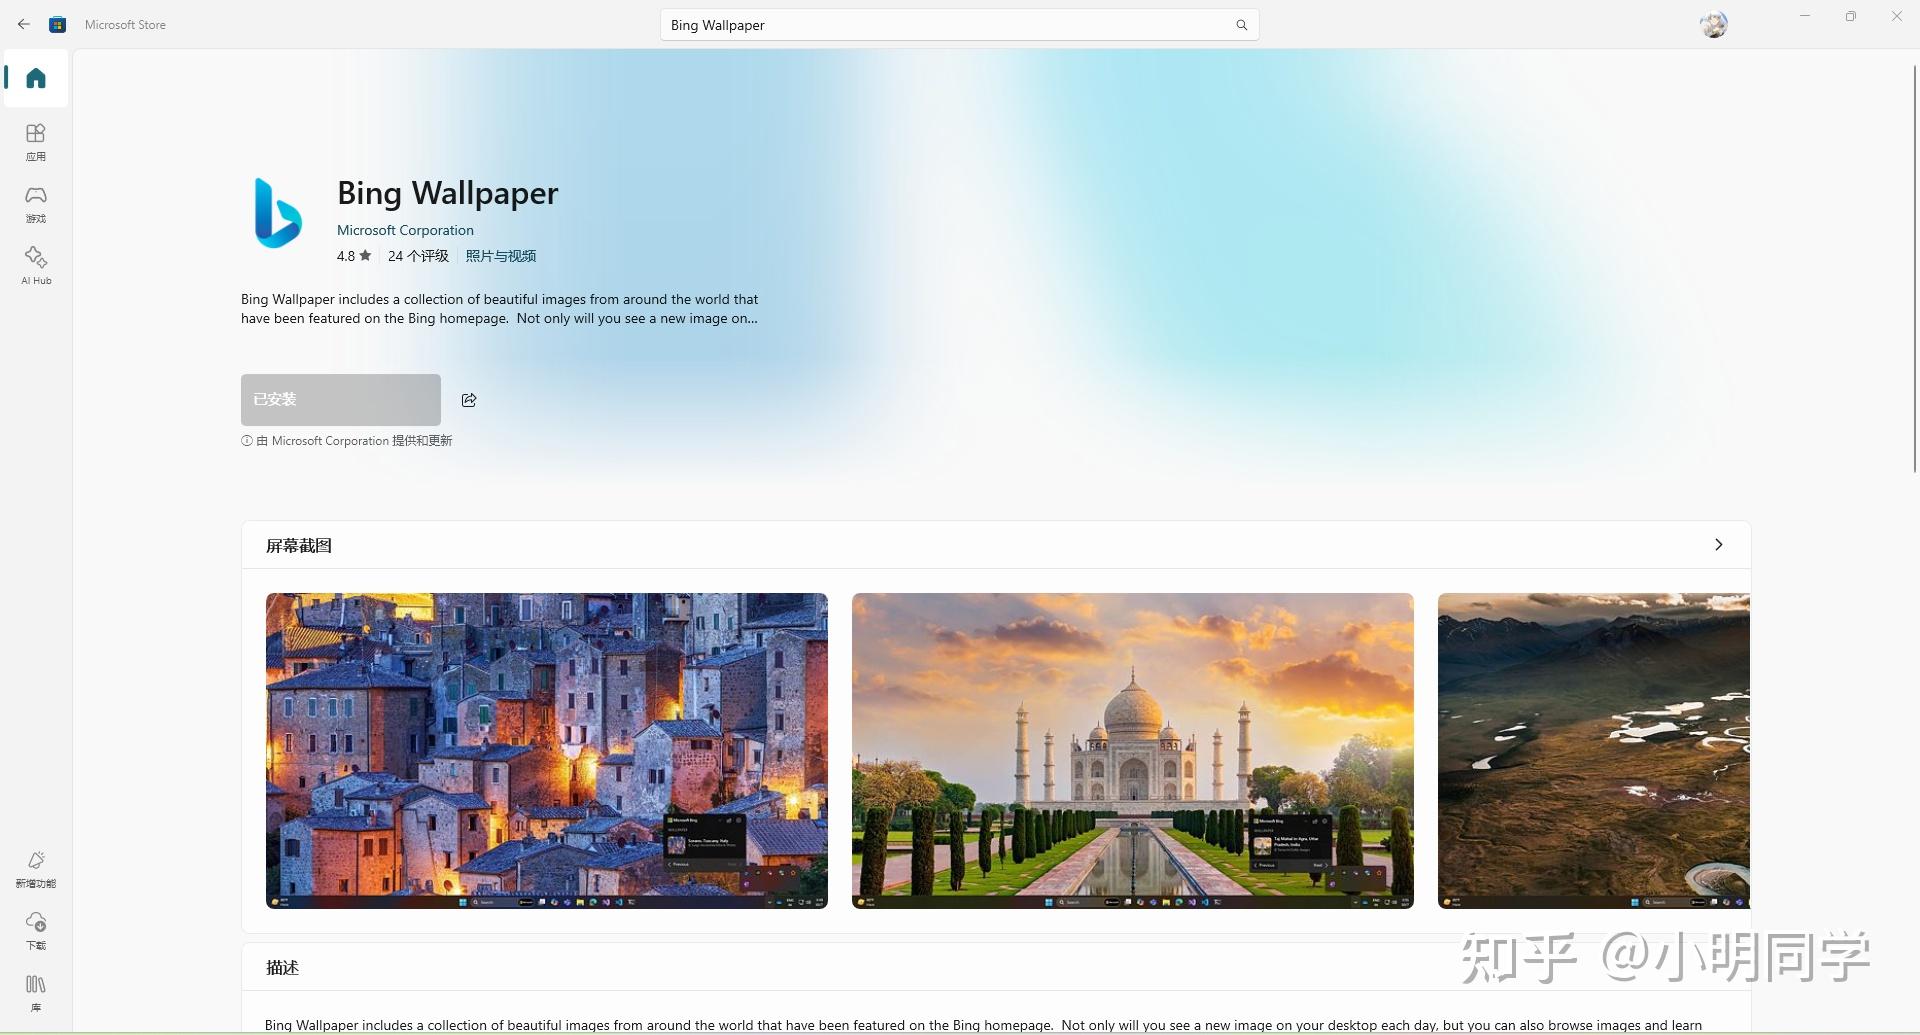Click the 已安装 installed button
The image size is (1920, 1035).
[341, 400]
